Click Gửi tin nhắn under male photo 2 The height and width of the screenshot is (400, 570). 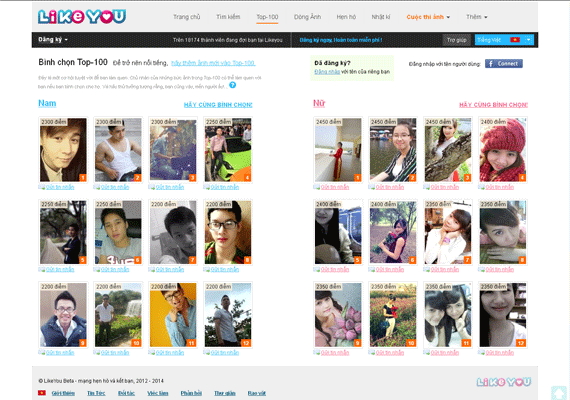[115, 187]
